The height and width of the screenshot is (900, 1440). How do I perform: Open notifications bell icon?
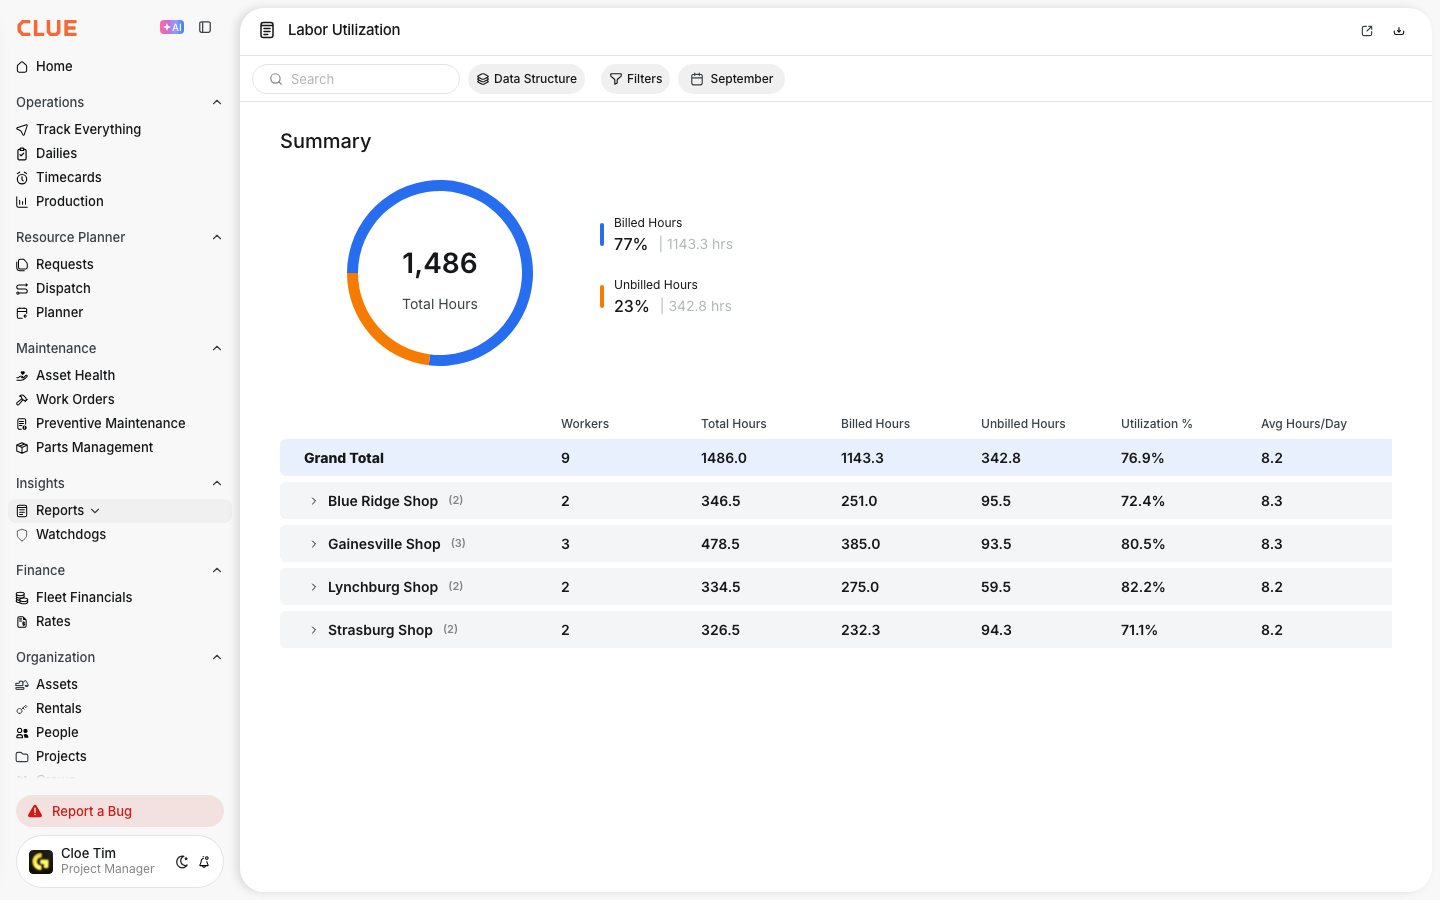point(204,862)
